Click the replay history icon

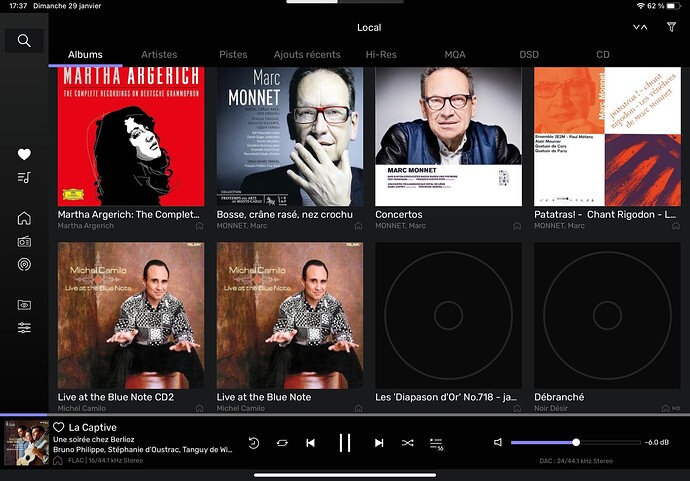(x=253, y=443)
